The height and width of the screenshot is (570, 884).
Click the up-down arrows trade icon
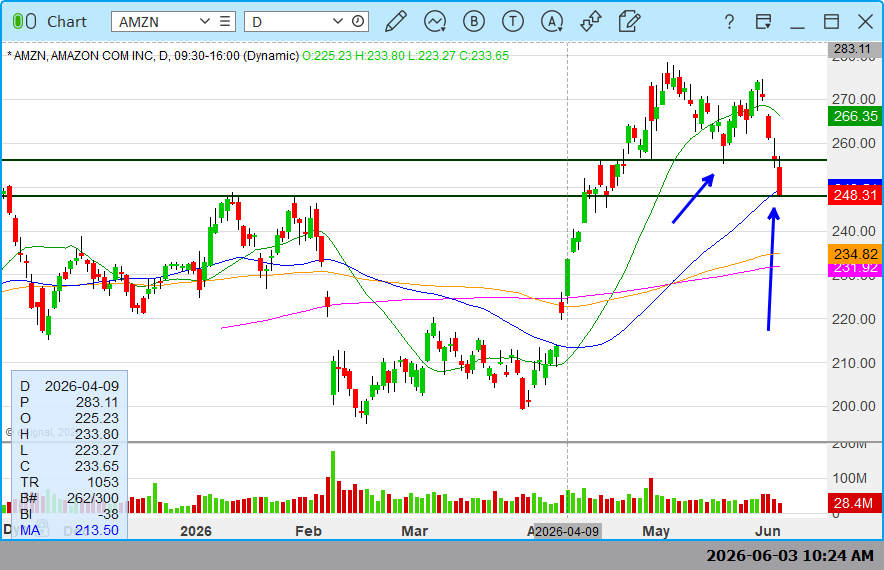591,21
